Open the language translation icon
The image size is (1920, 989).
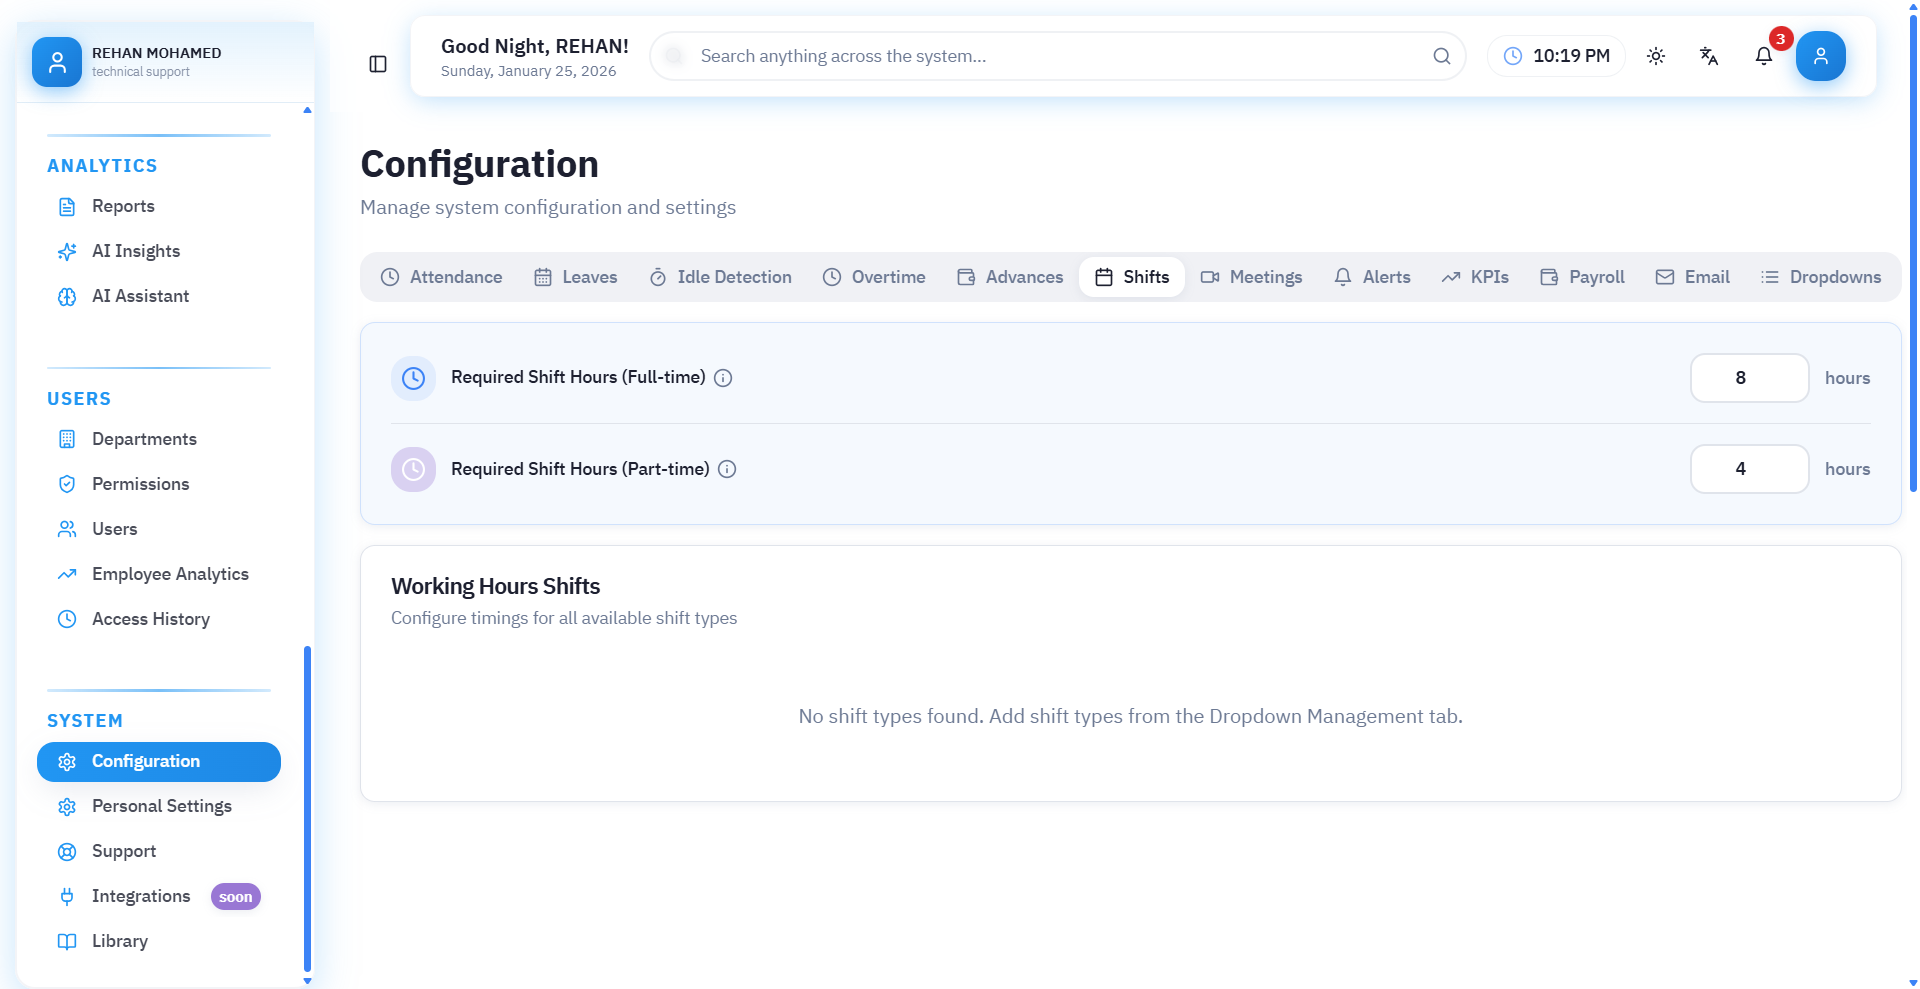tap(1709, 56)
